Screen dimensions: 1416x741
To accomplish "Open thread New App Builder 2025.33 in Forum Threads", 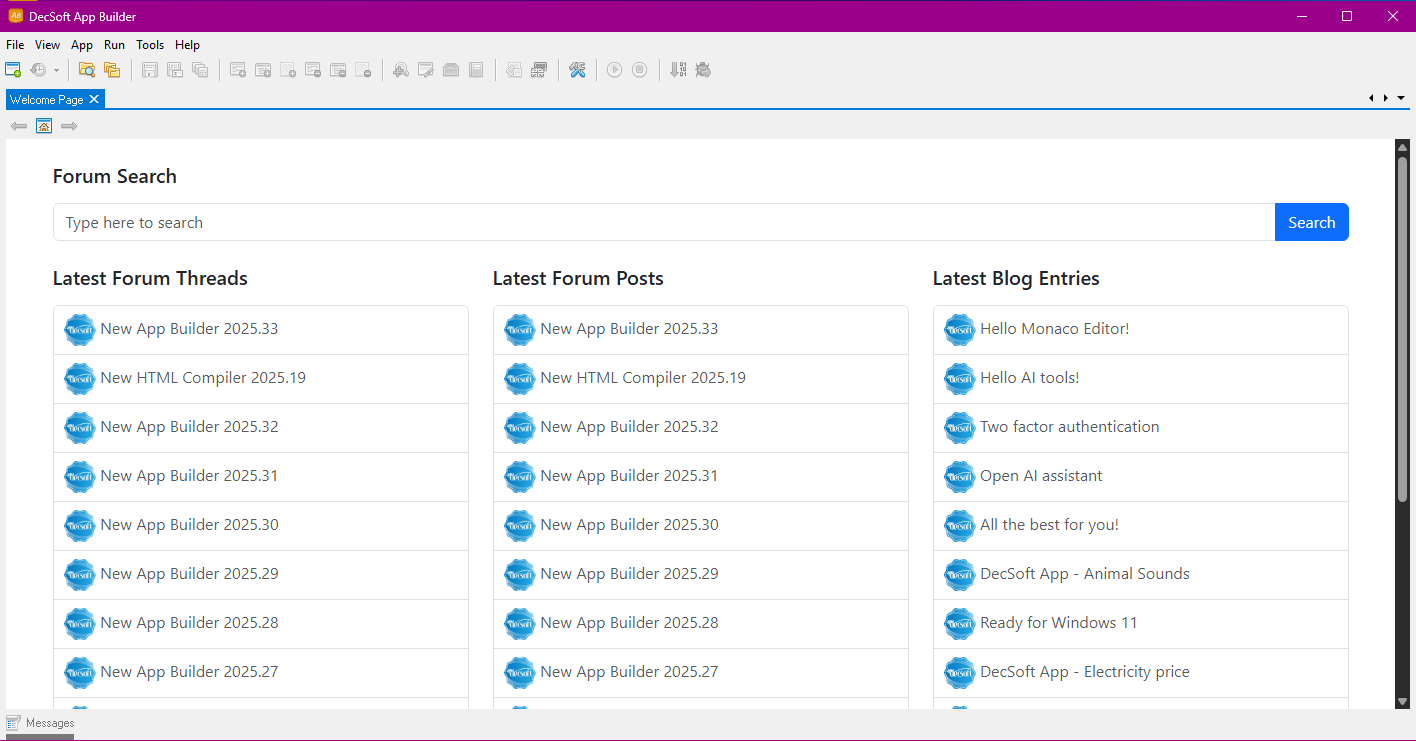I will 260,330.
